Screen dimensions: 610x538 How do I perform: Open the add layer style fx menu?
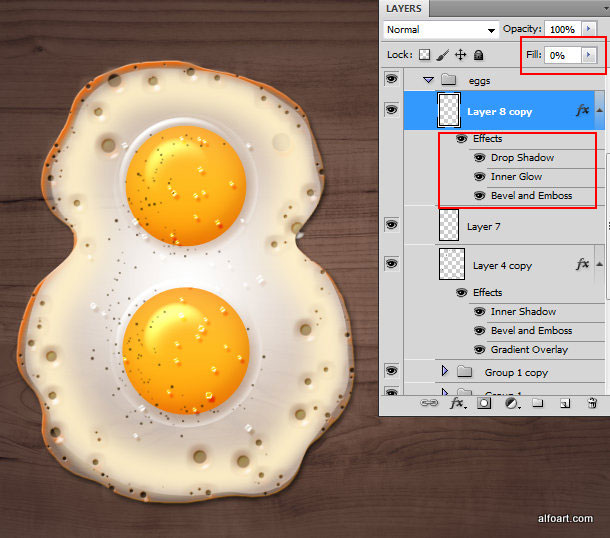[458, 403]
